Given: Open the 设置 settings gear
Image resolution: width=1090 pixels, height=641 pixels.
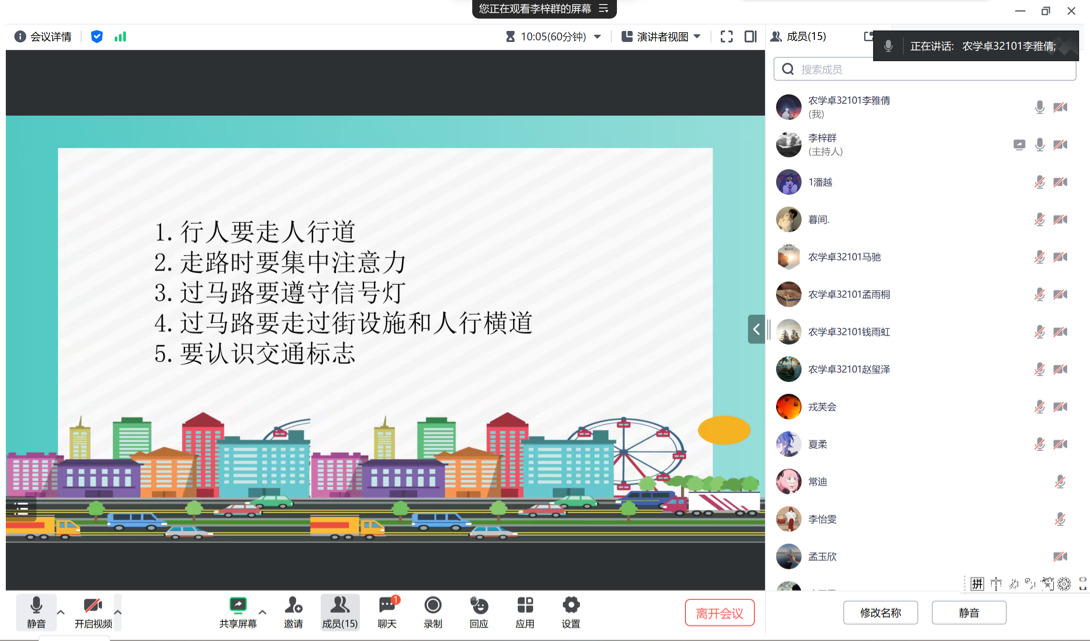Looking at the screenshot, I should pos(571,612).
